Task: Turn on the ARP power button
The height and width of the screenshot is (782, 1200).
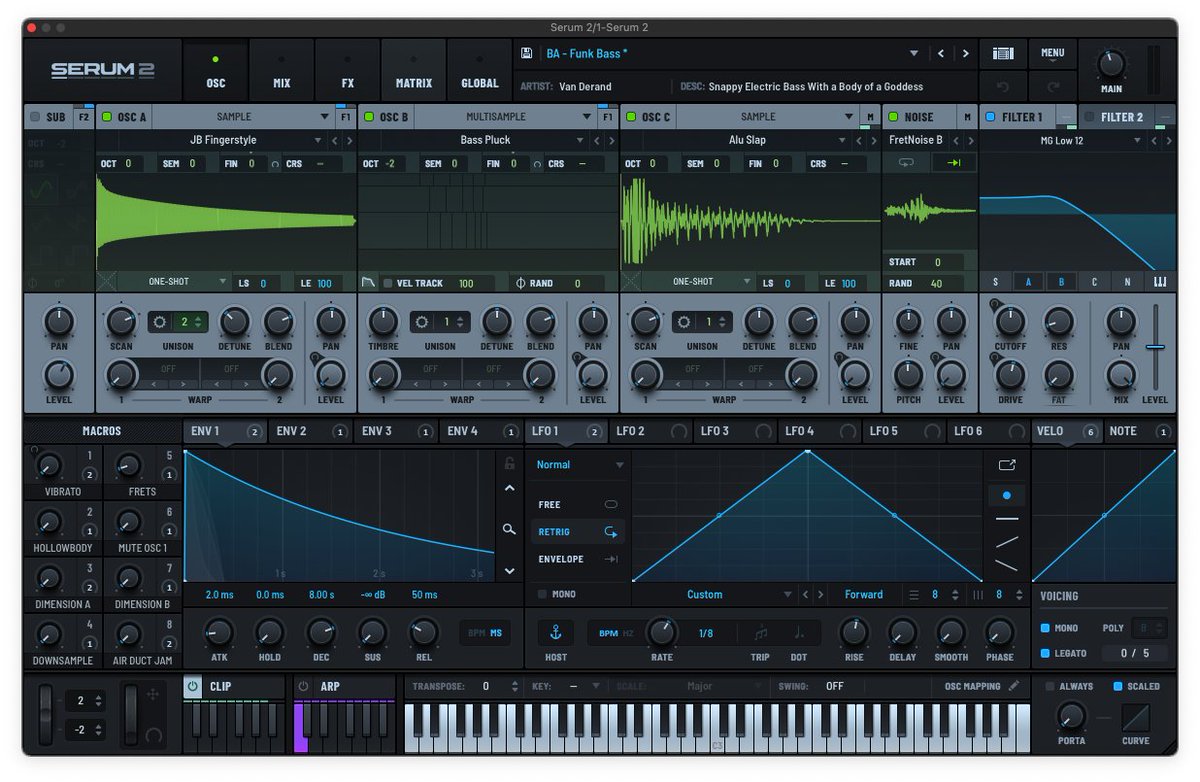Action: tap(304, 687)
